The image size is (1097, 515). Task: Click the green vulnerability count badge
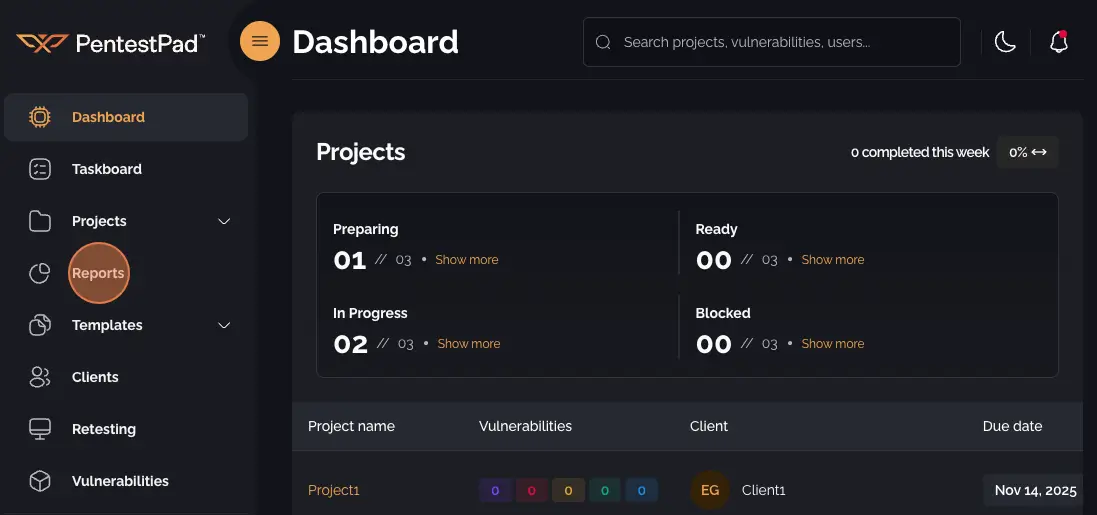point(604,491)
